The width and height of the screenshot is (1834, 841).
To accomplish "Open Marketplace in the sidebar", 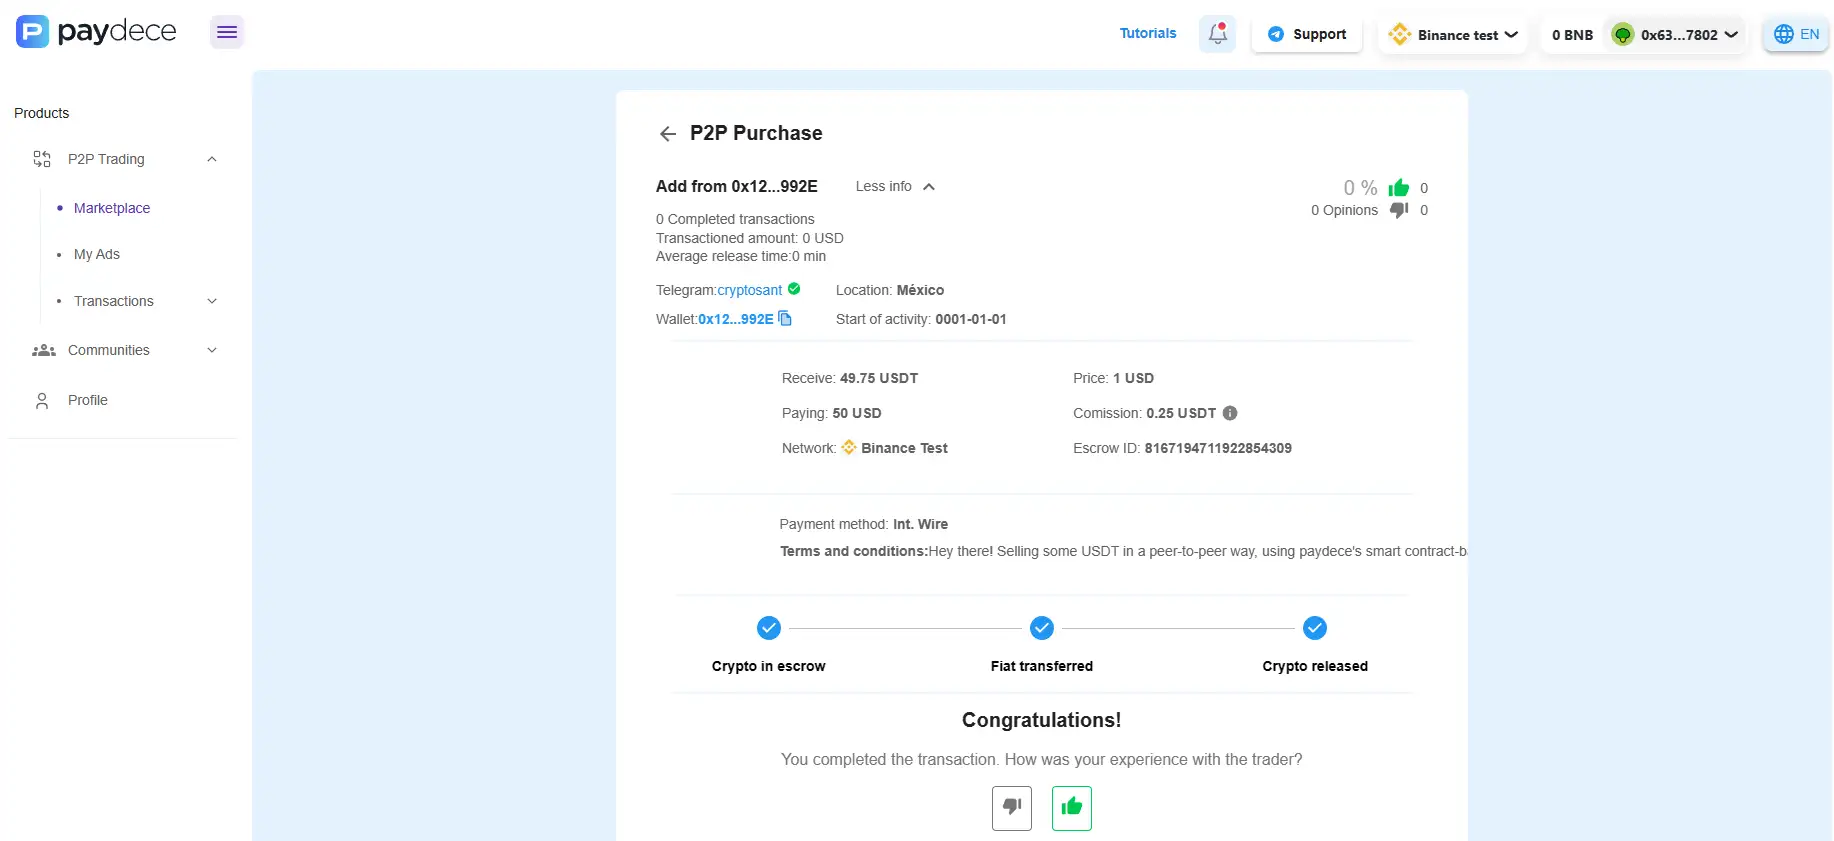I will pyautogui.click(x=112, y=208).
